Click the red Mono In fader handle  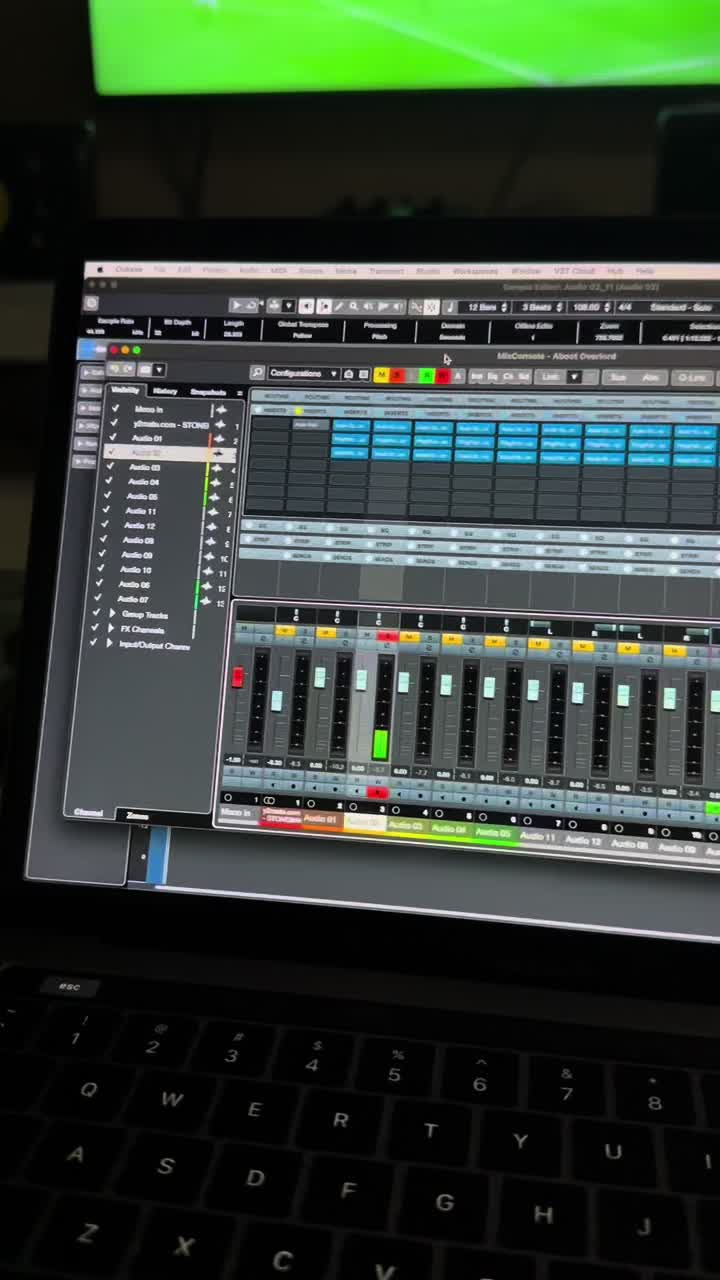[238, 677]
